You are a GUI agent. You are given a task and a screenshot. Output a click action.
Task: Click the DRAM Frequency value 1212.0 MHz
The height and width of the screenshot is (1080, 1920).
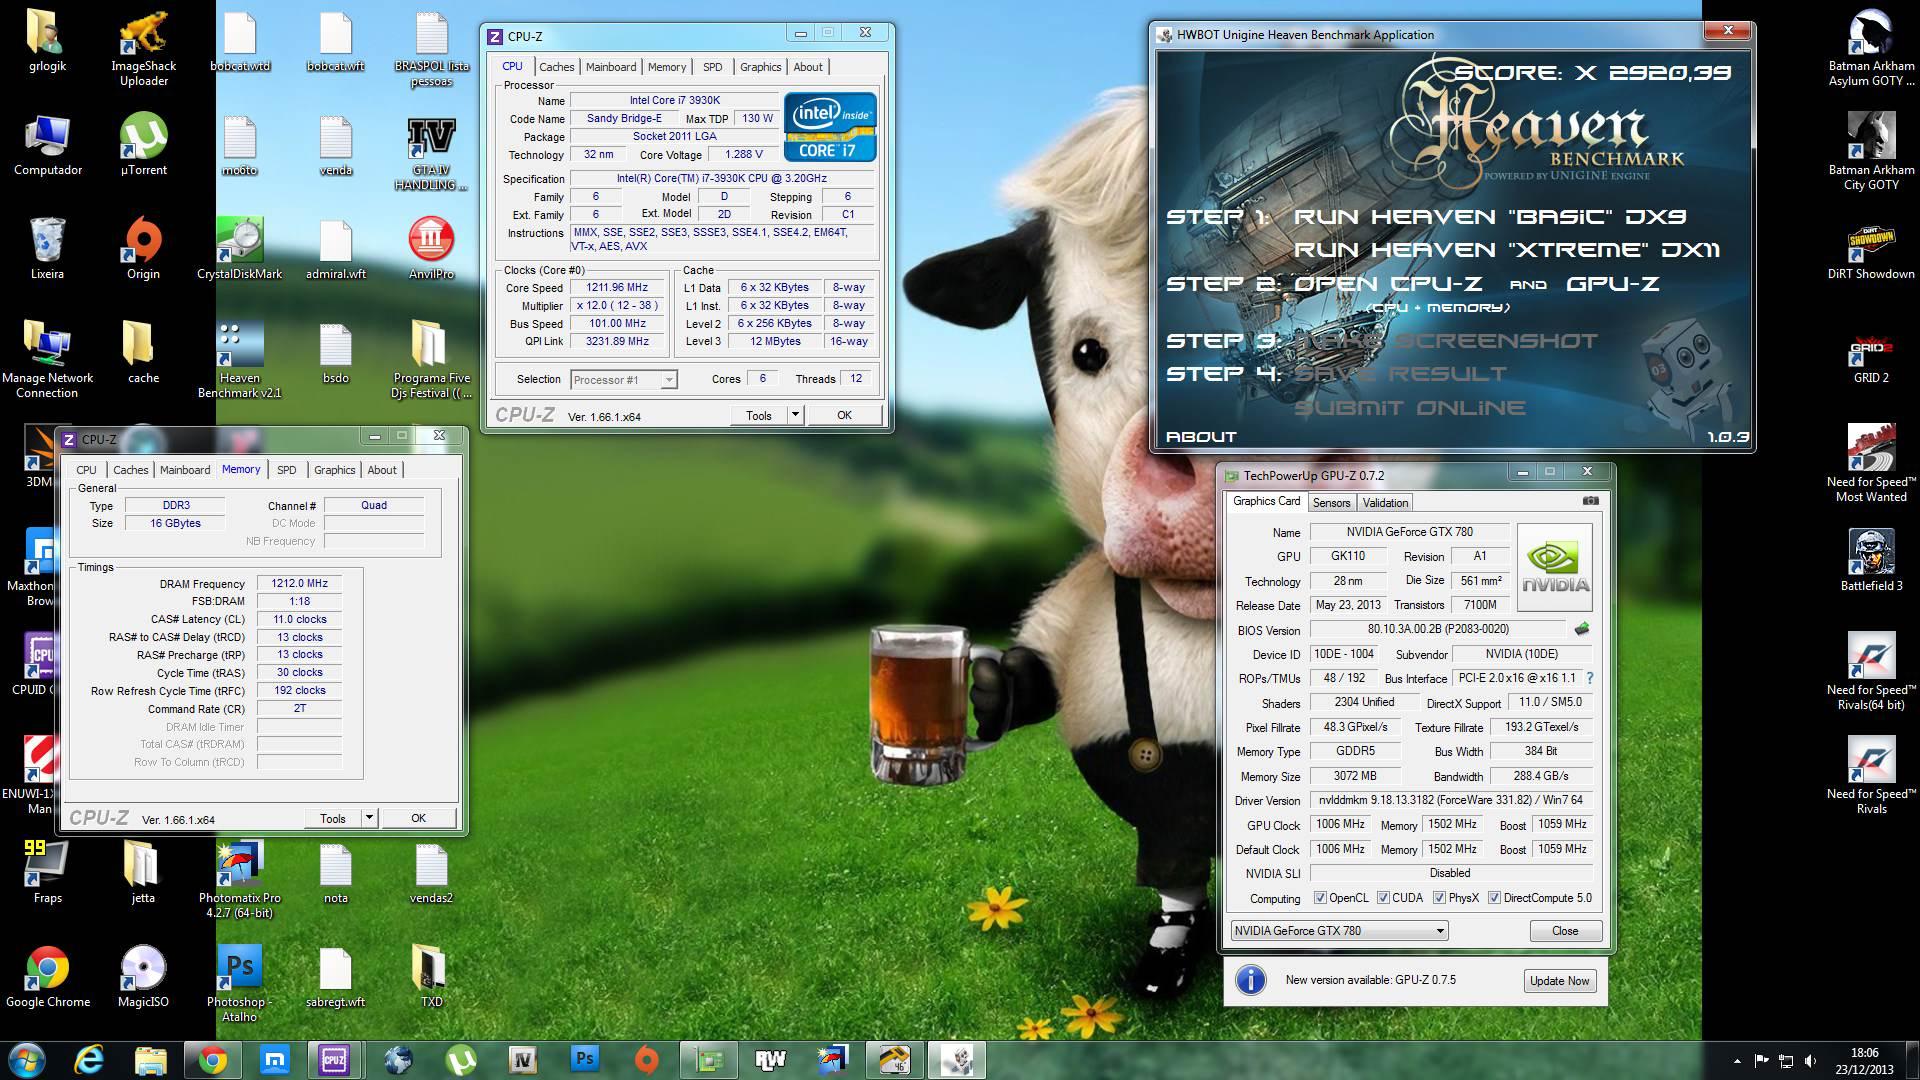point(299,583)
